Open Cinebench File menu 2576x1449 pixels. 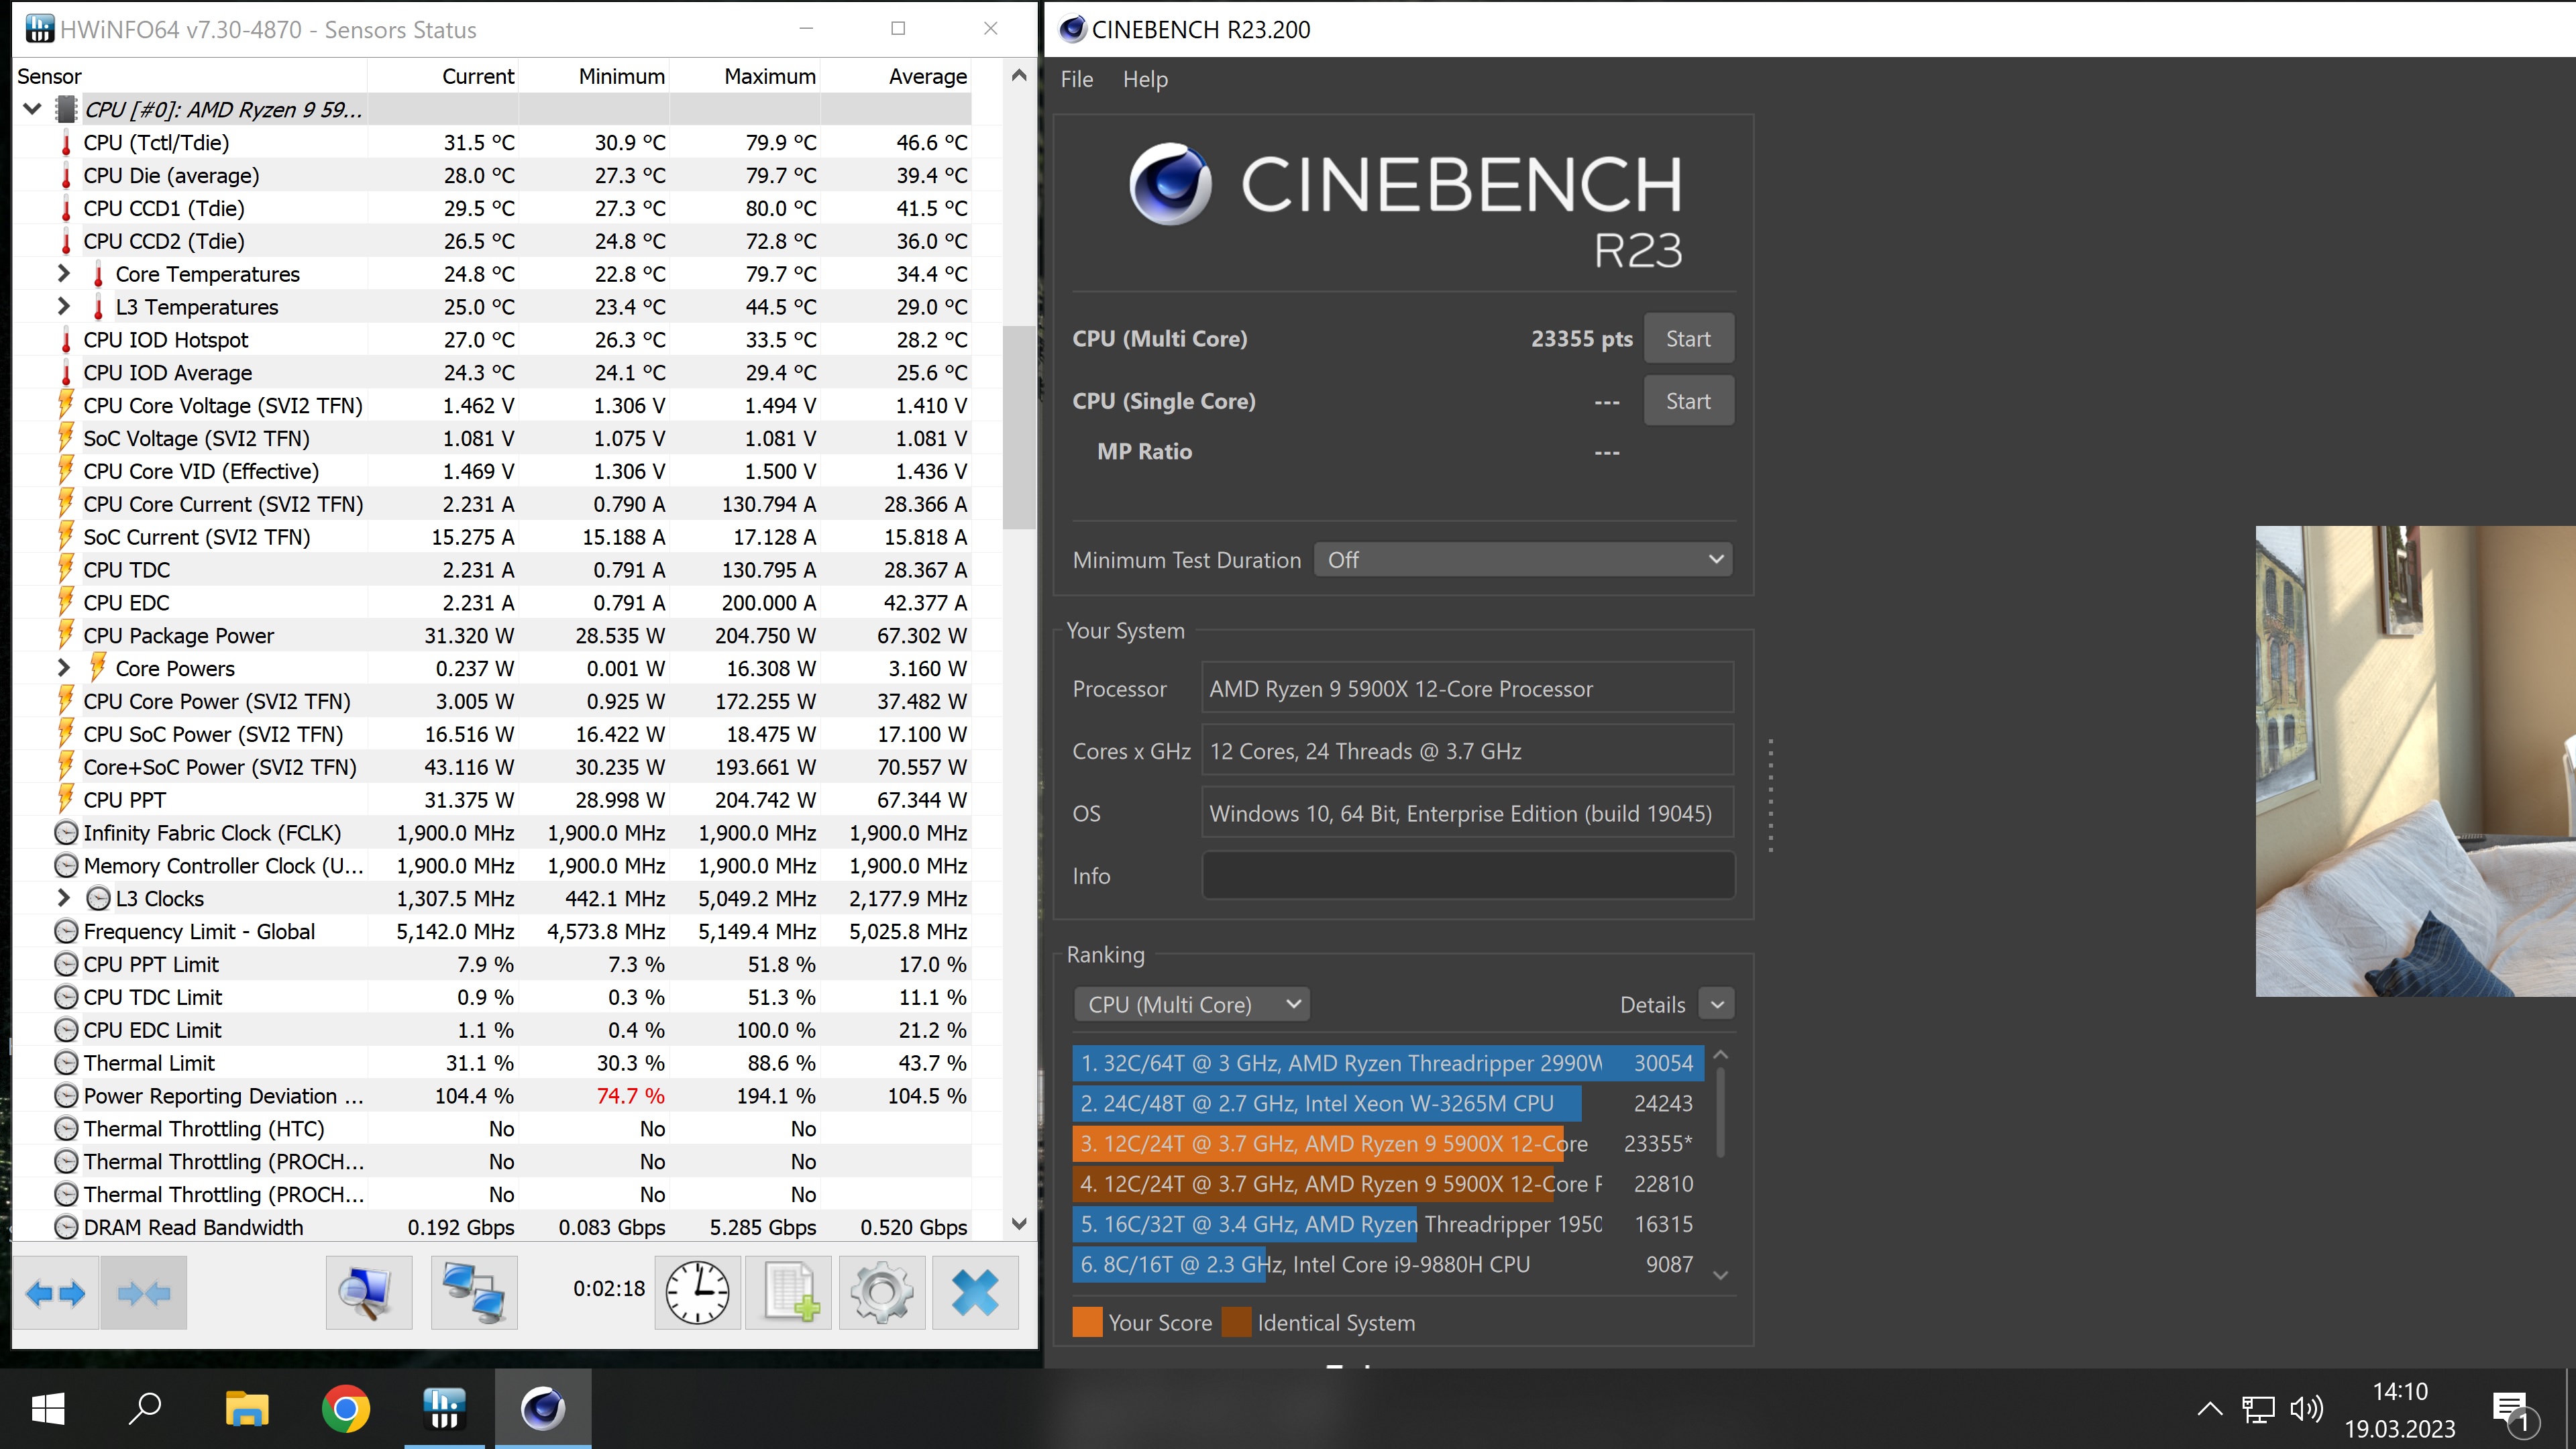1076,79
